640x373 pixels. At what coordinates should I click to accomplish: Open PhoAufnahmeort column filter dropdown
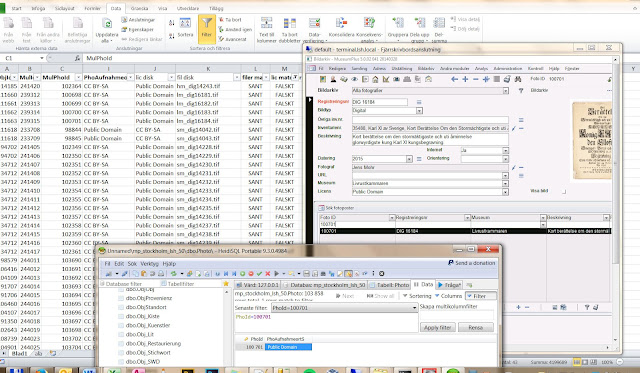coord(131,77)
